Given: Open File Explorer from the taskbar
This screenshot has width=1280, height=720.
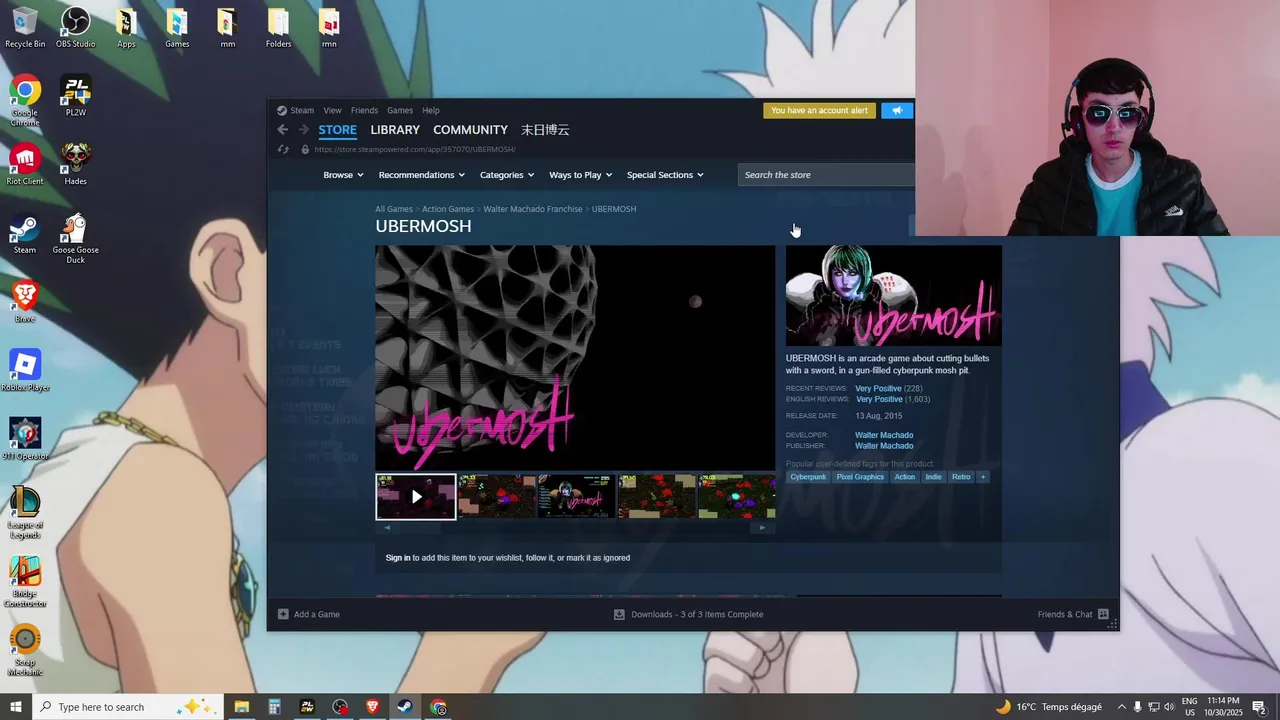Looking at the screenshot, I should 242,707.
